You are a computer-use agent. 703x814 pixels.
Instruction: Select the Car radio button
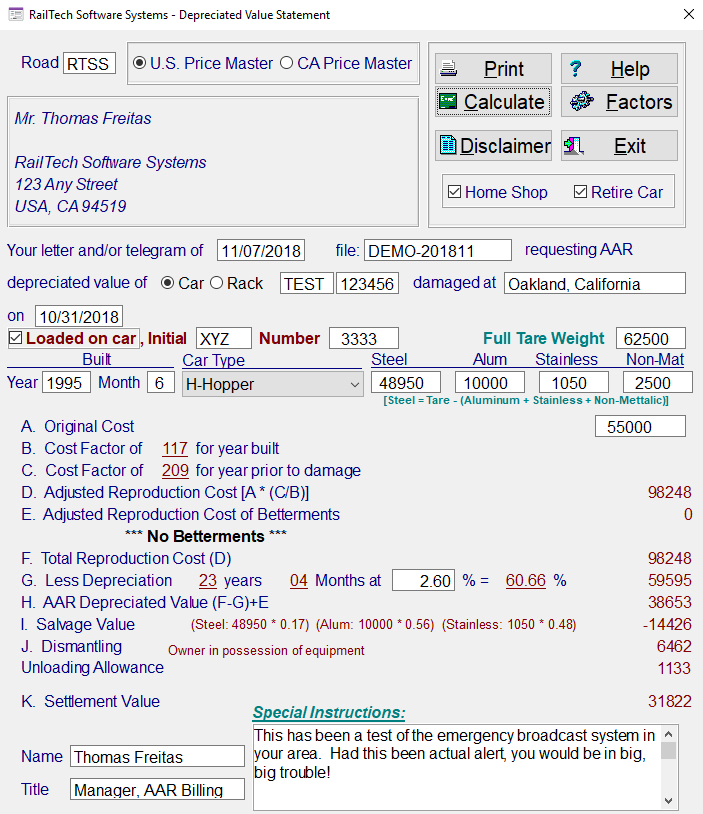(x=167, y=283)
